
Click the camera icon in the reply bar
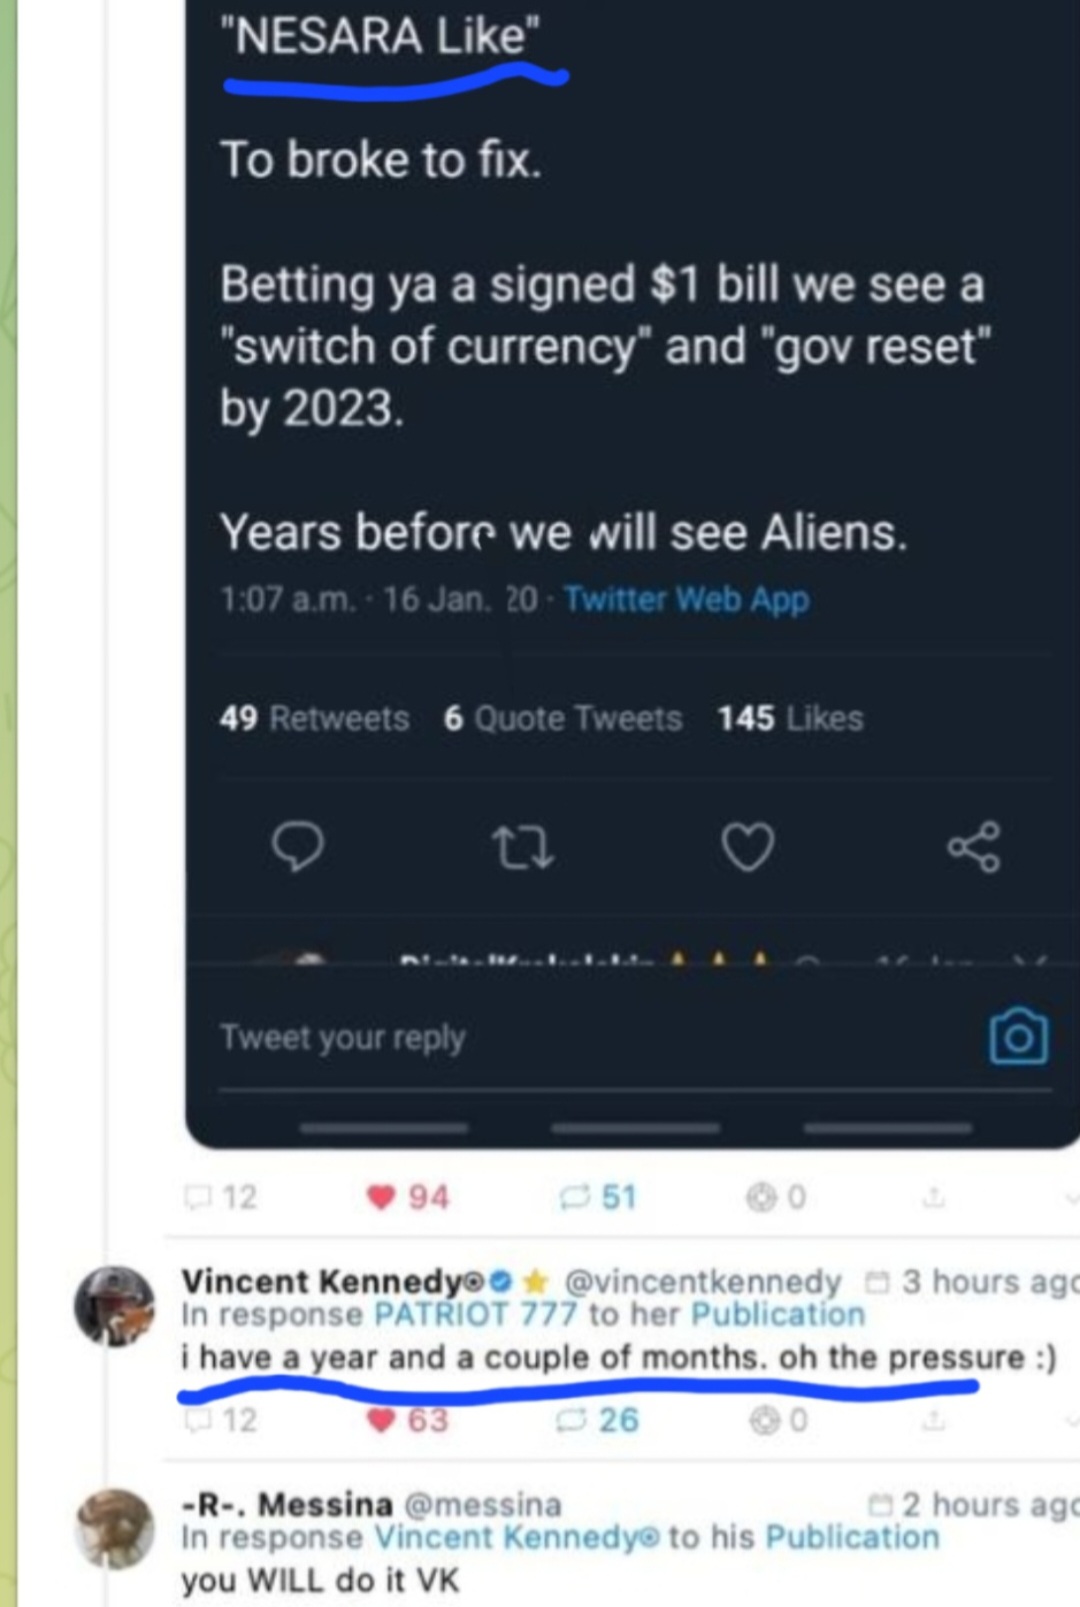(x=1018, y=1036)
